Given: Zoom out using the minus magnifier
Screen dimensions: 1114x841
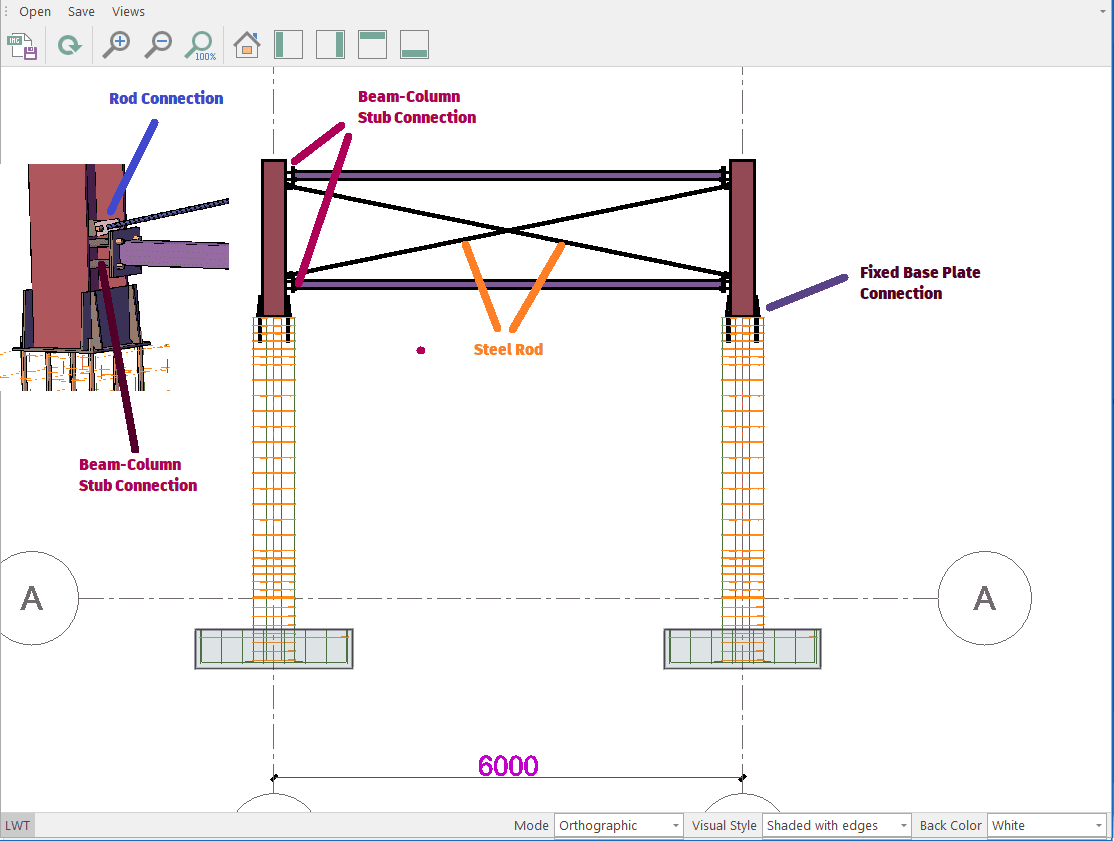Looking at the screenshot, I should [158, 45].
